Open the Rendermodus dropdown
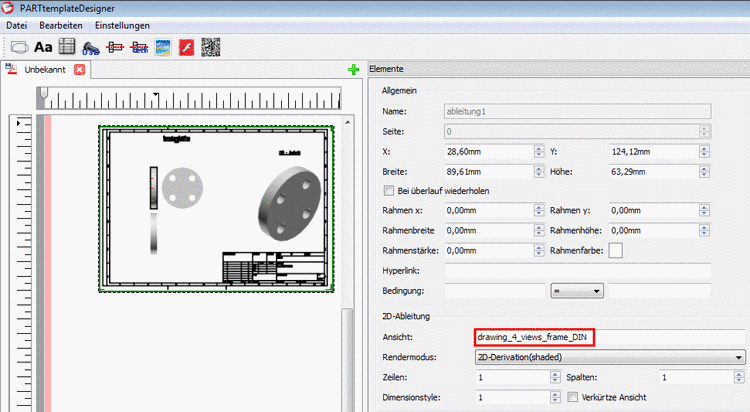The width and height of the screenshot is (750, 412). (610, 357)
